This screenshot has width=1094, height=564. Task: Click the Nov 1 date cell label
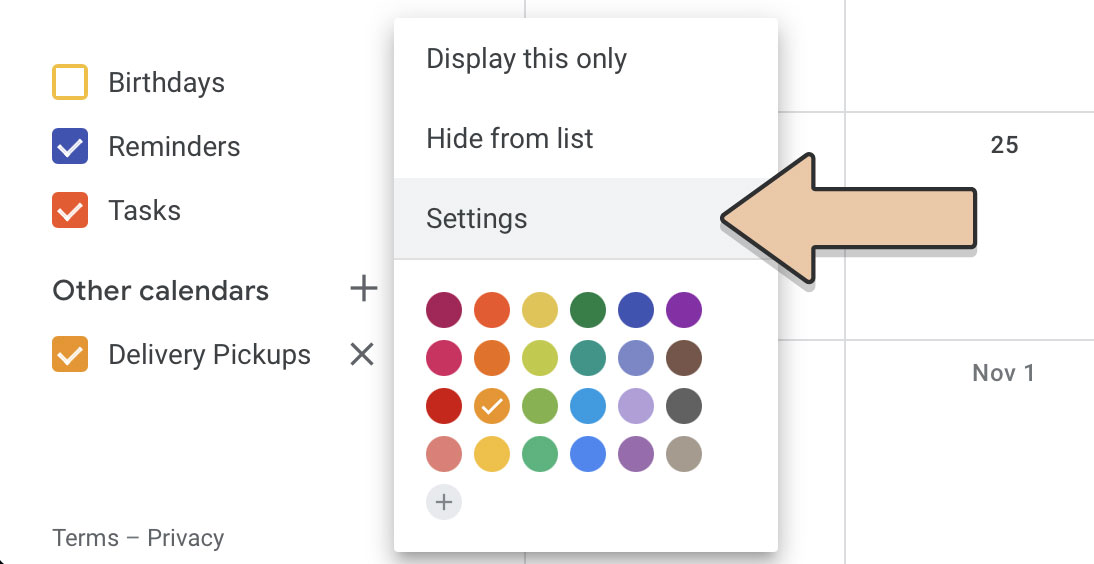point(1003,373)
